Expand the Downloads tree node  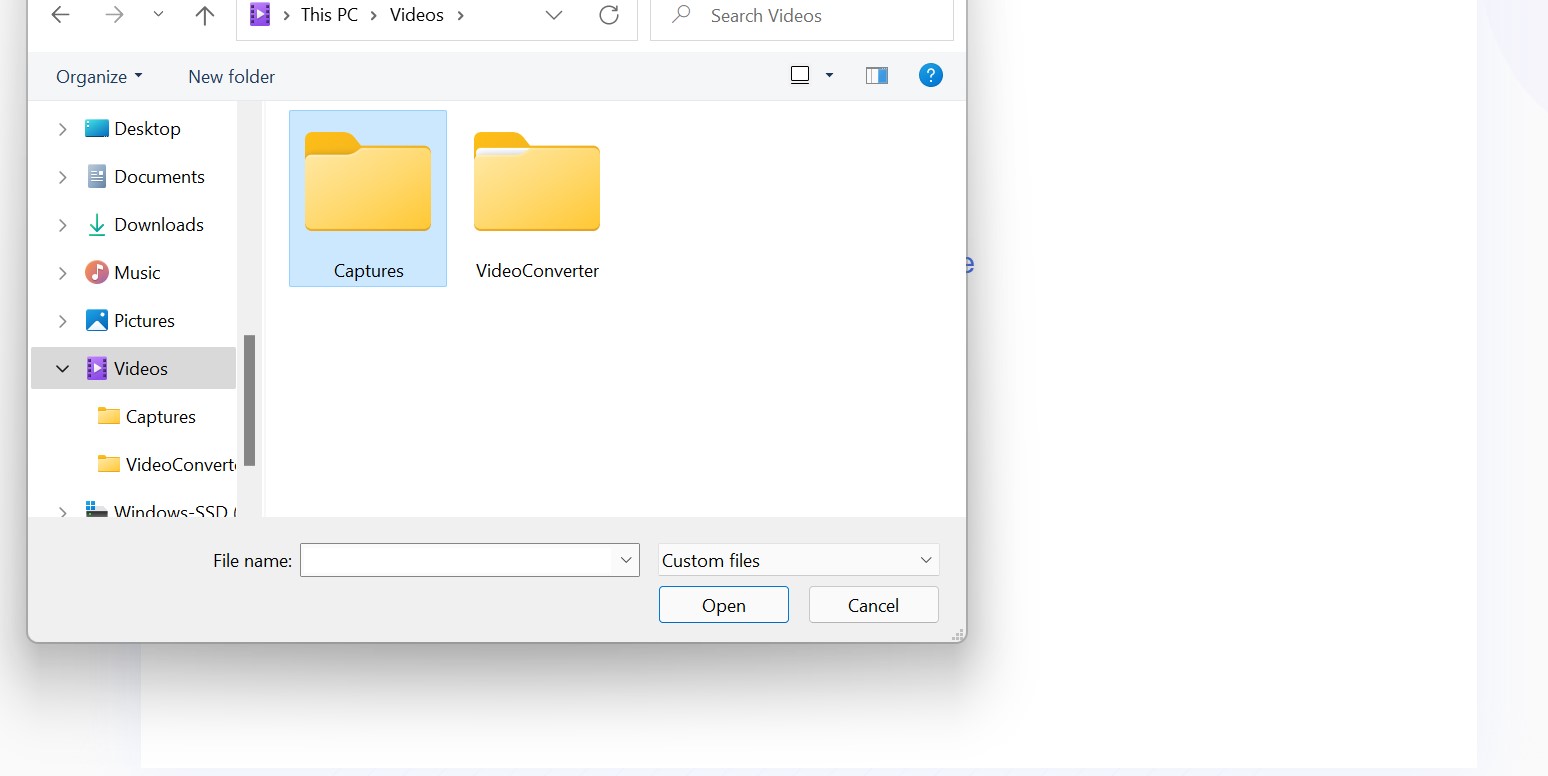coord(62,225)
